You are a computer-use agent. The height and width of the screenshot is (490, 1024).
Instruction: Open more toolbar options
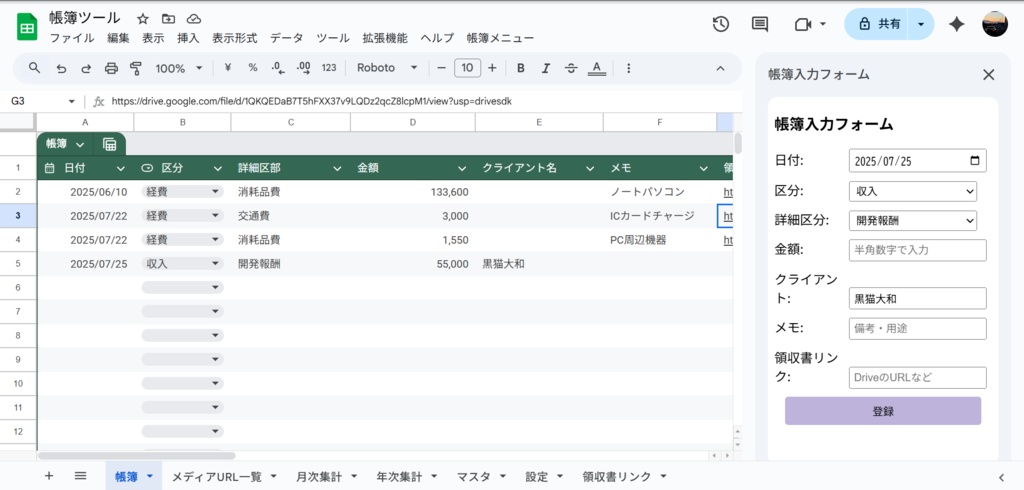[628, 68]
